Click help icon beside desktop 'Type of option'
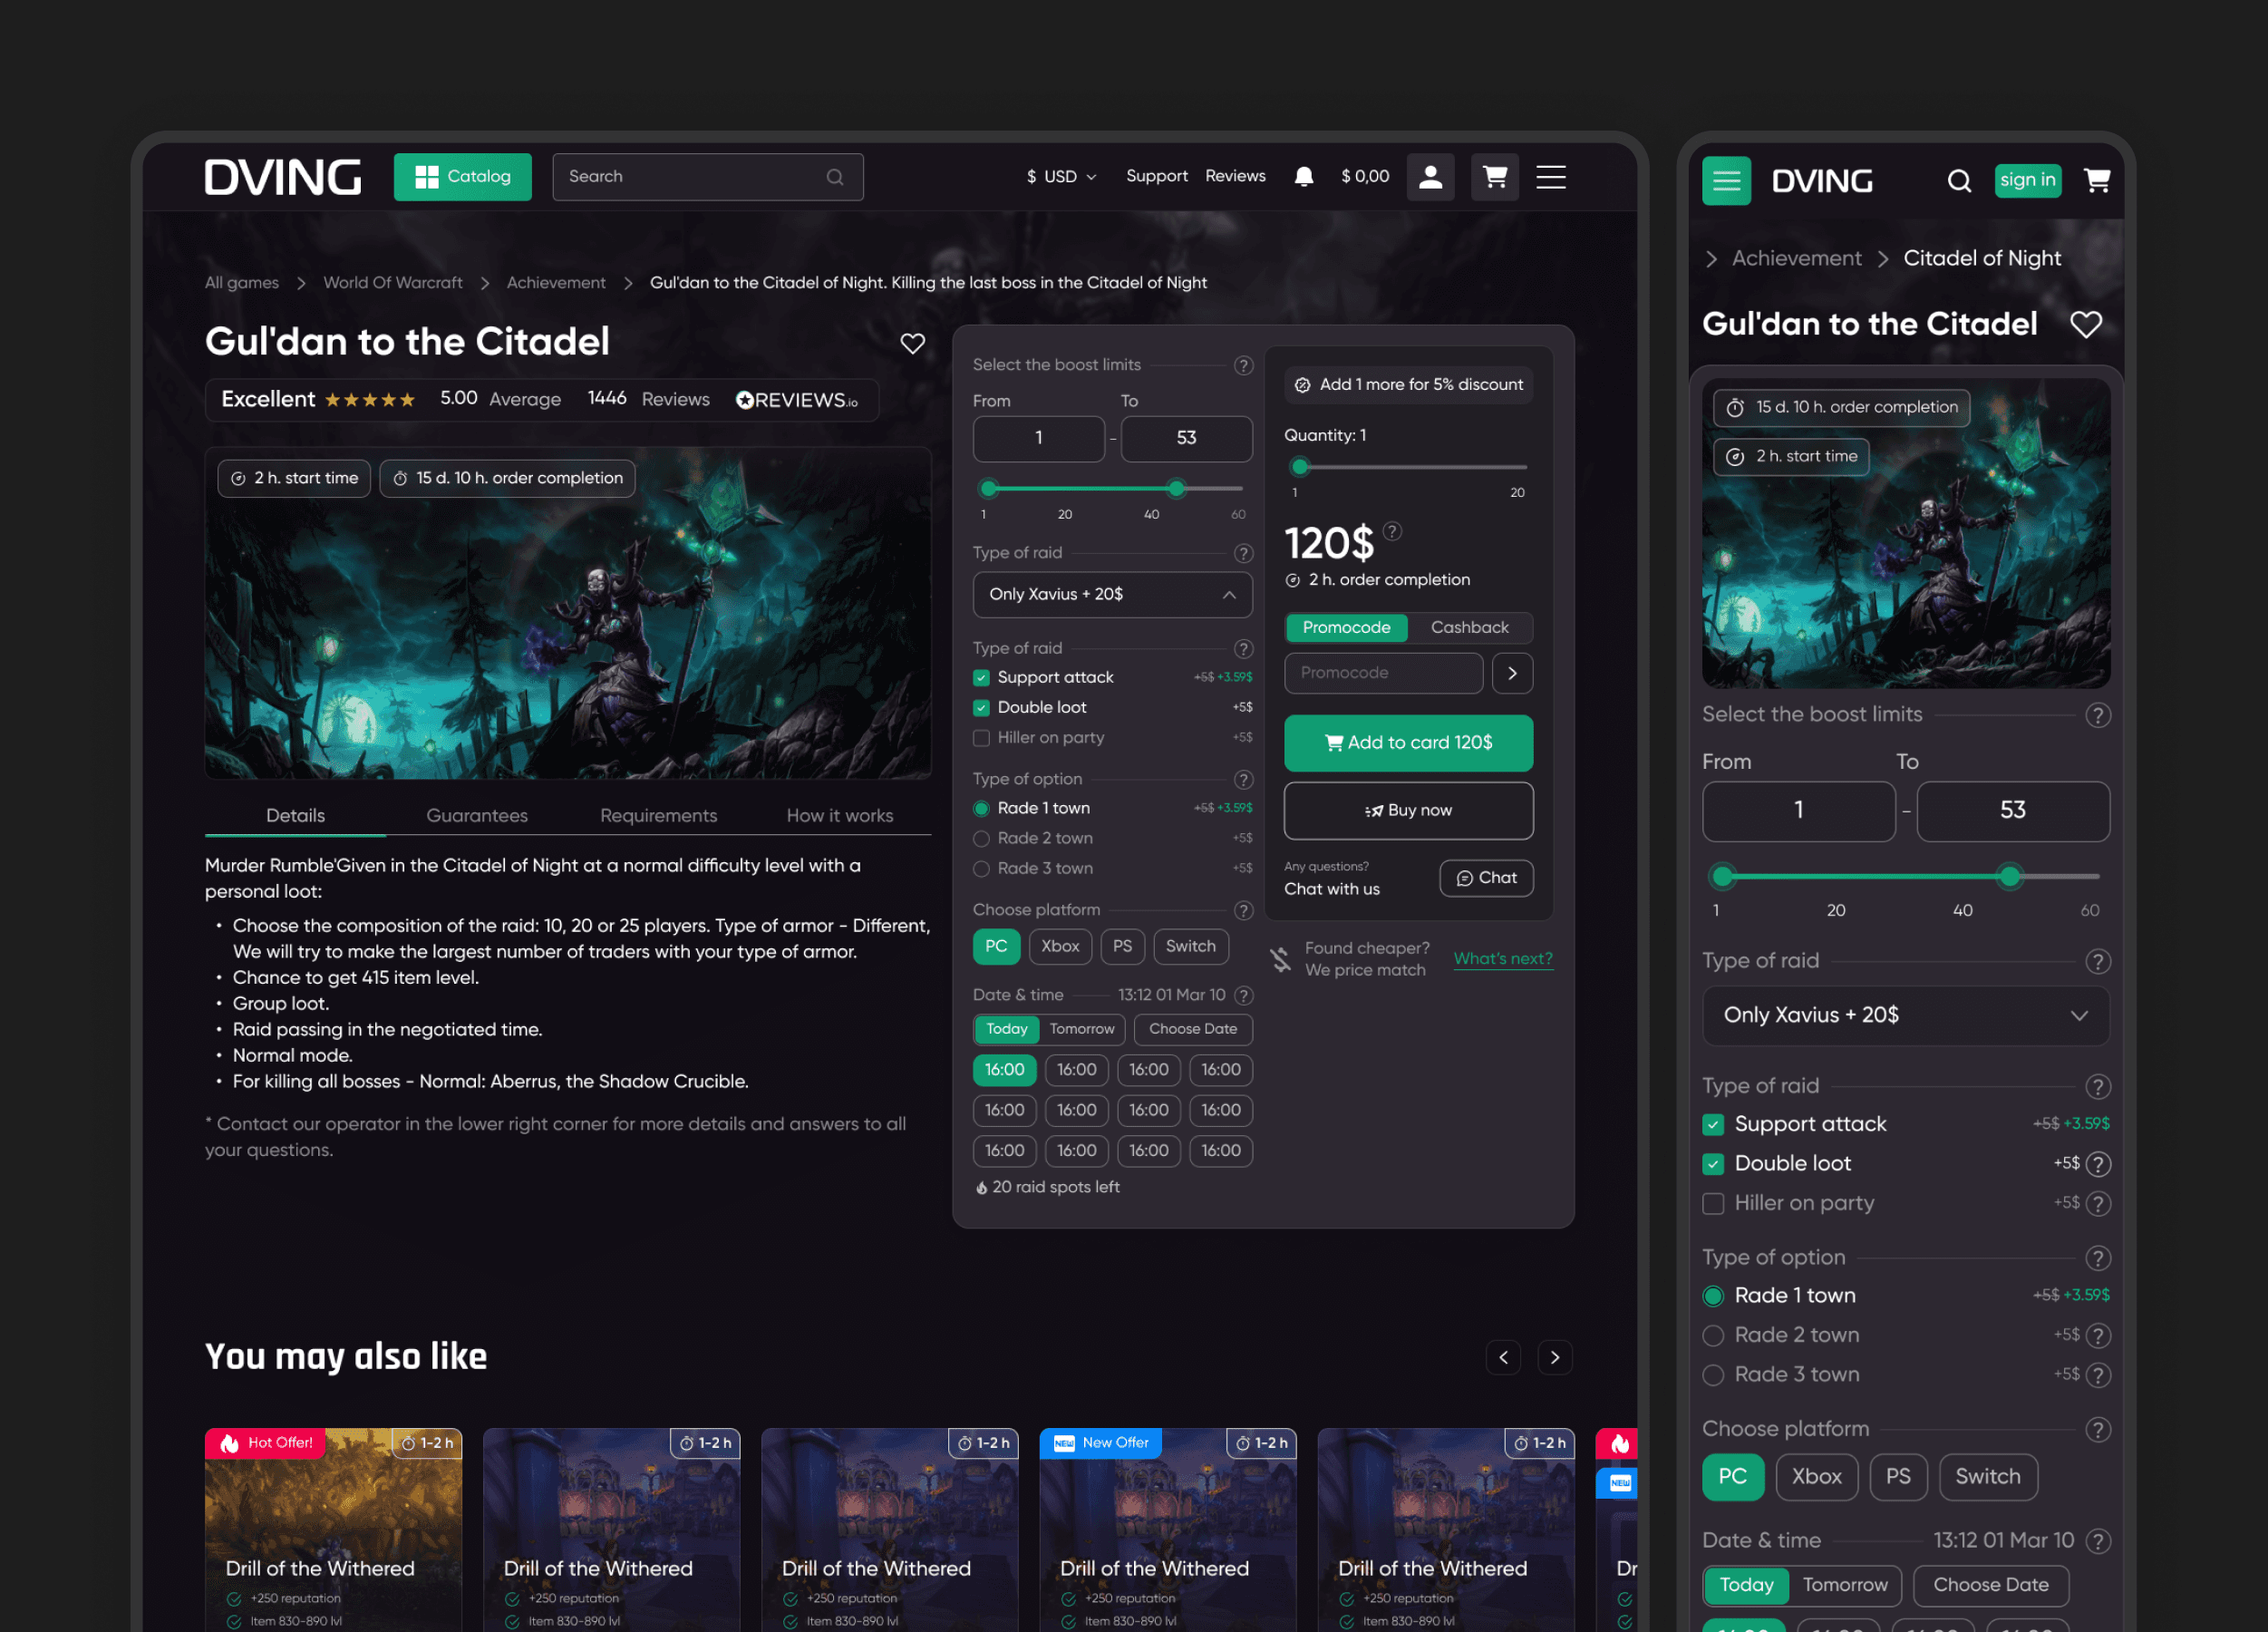Screen dimensions: 2268x1632 [x=1243, y=779]
